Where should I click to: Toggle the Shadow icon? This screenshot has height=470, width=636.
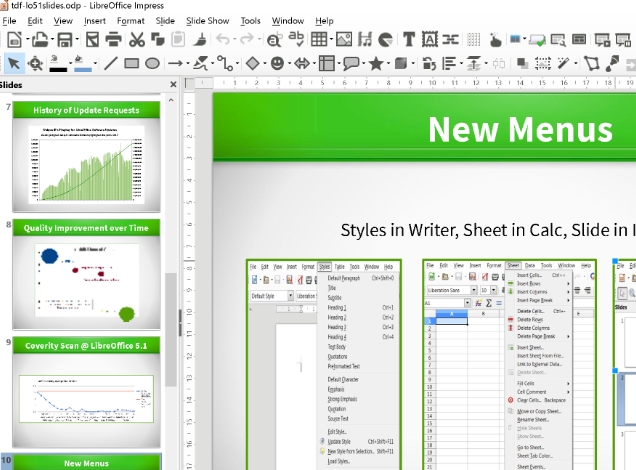click(x=522, y=64)
